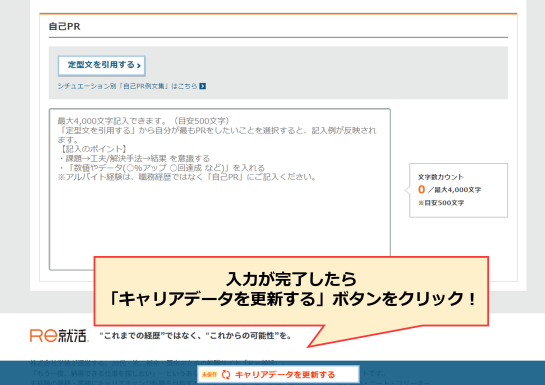Viewport: 545px width, 385px height.
Task: Click the "これまでの経歴"ではなく slogan text
Action: 195,336
